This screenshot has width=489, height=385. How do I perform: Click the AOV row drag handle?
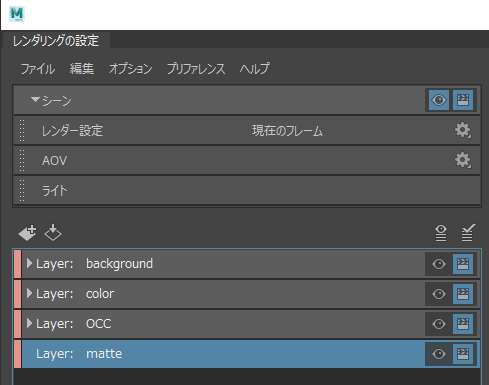click(x=22, y=160)
